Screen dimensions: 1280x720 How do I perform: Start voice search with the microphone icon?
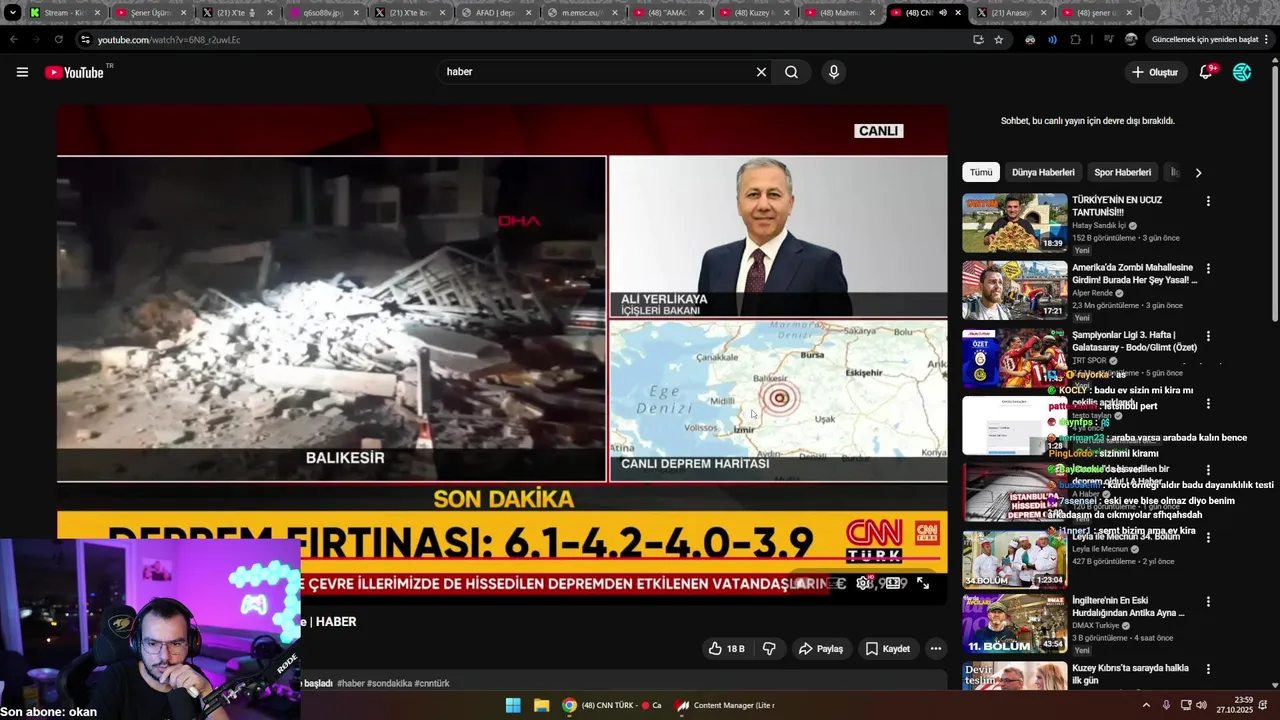(834, 72)
